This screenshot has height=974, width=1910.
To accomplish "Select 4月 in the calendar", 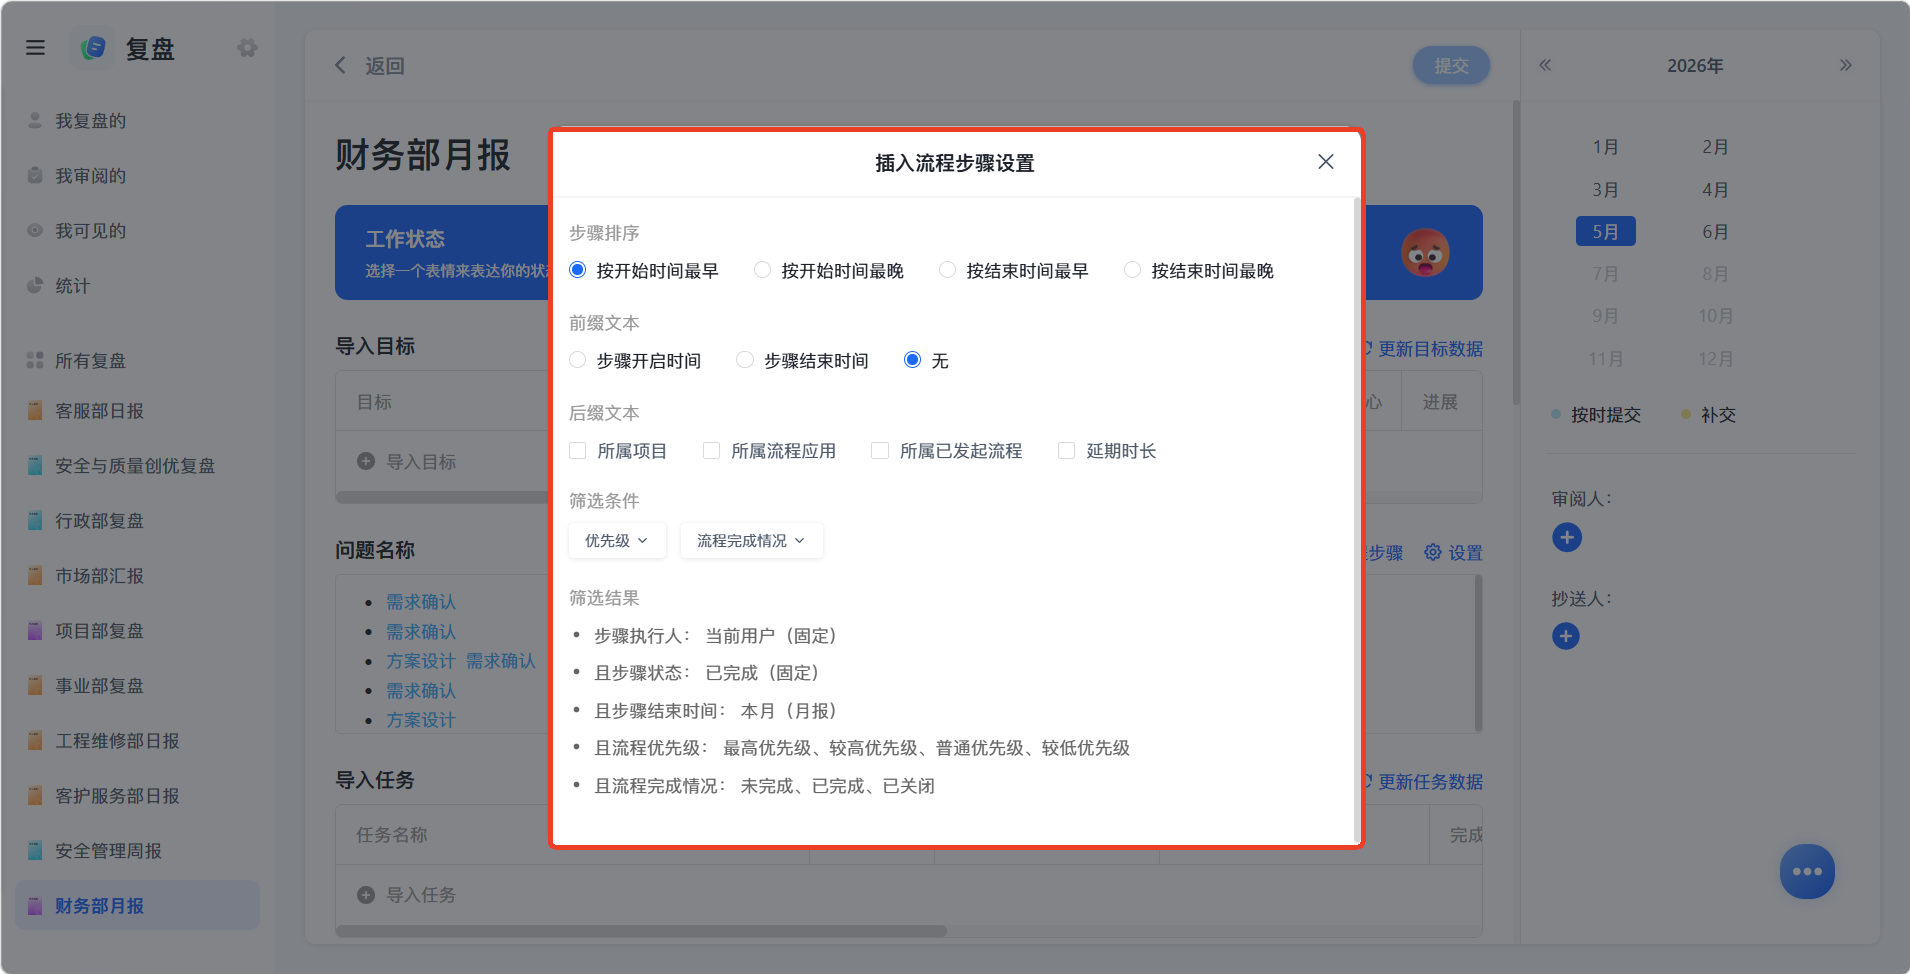I will (1716, 190).
